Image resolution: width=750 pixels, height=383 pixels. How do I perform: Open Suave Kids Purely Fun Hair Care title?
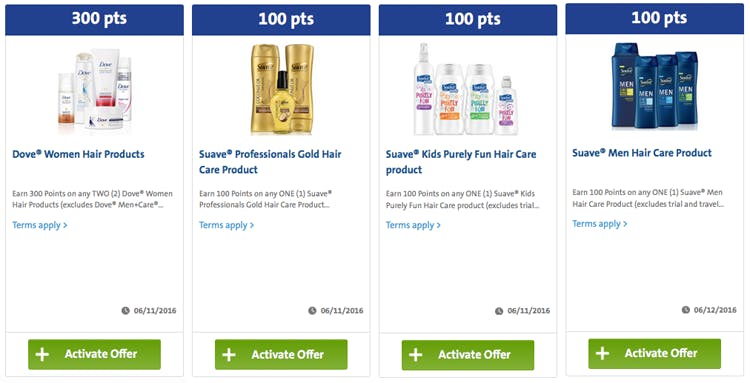pyautogui.click(x=461, y=162)
